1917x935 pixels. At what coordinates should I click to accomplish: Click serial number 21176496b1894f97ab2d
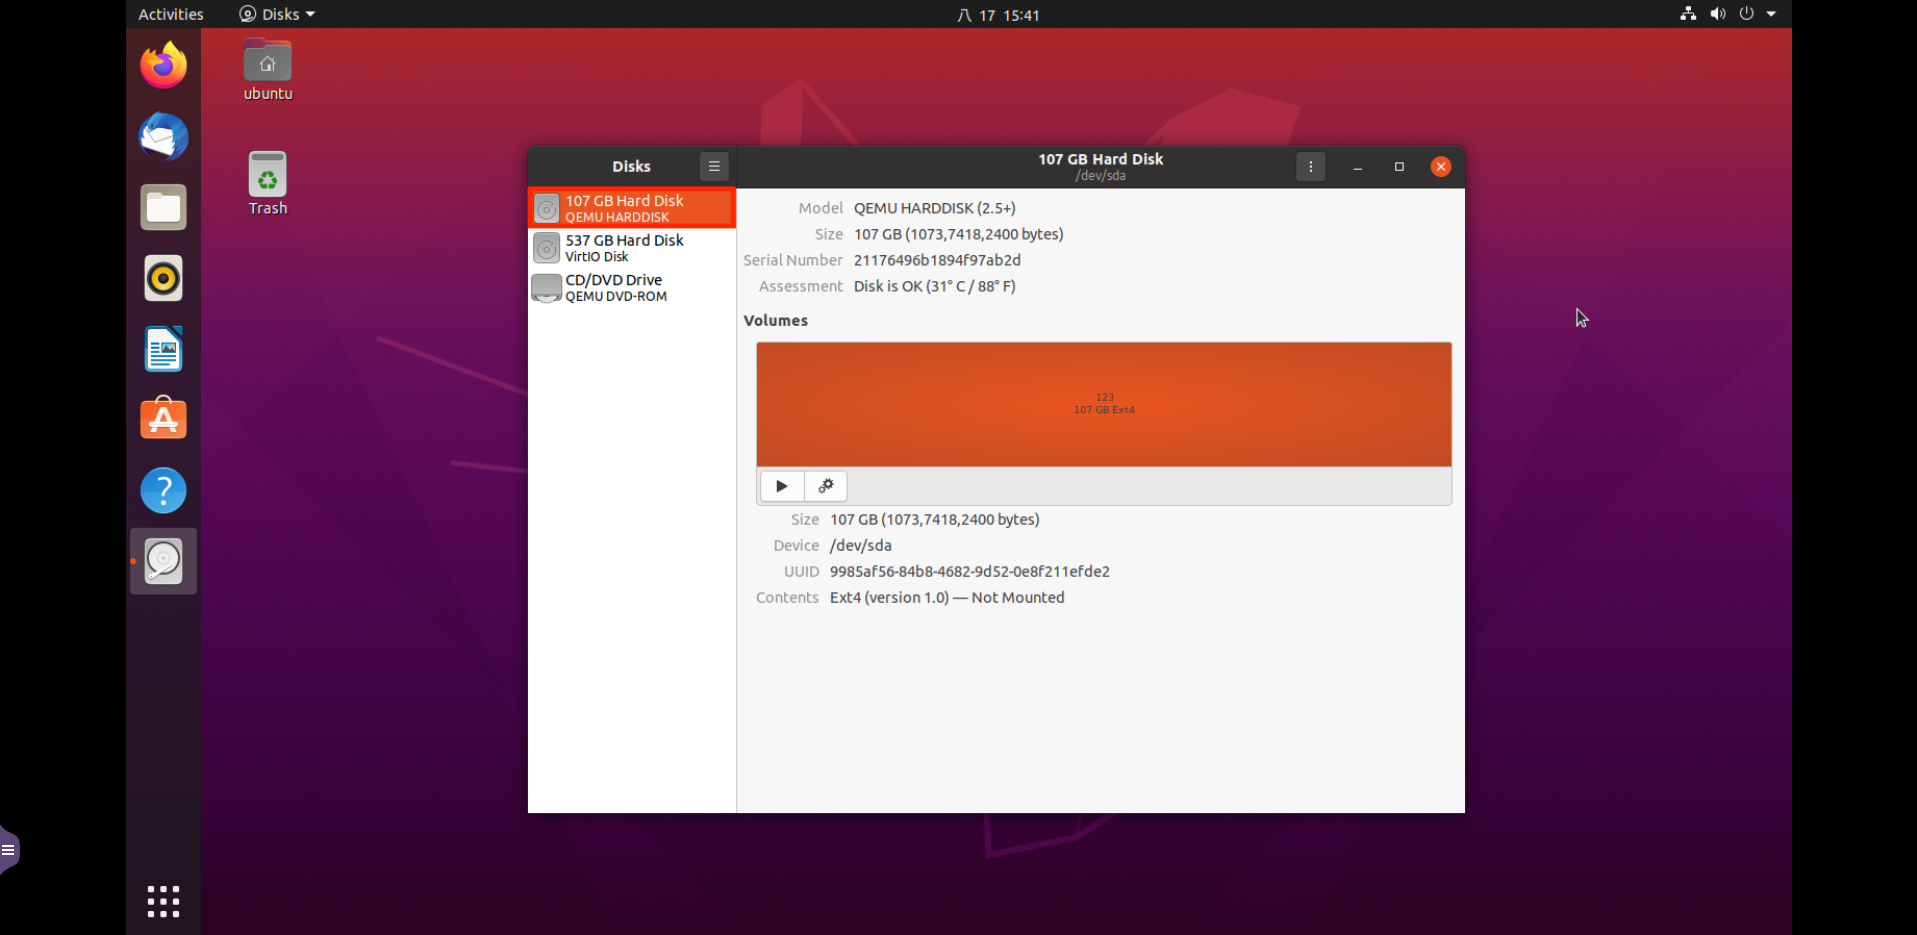937,260
